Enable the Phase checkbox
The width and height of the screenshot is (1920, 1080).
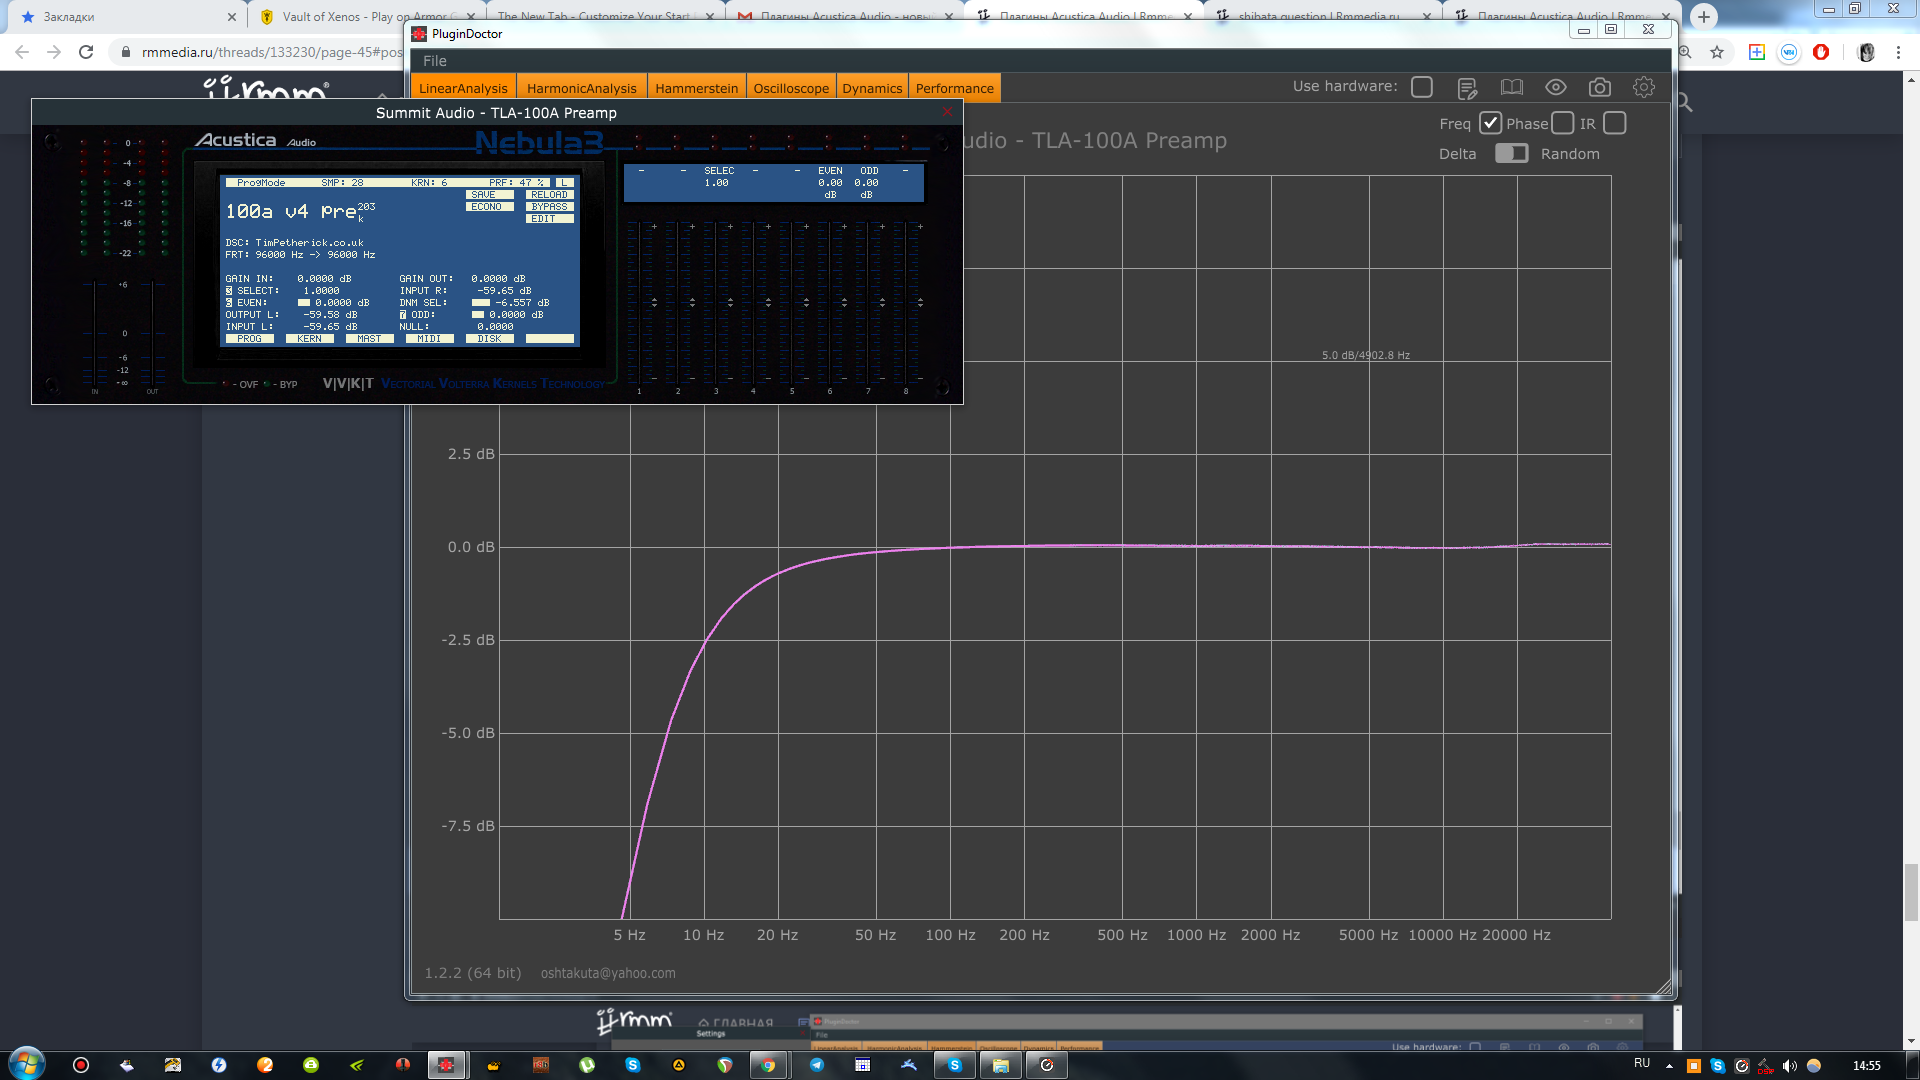tap(1562, 123)
